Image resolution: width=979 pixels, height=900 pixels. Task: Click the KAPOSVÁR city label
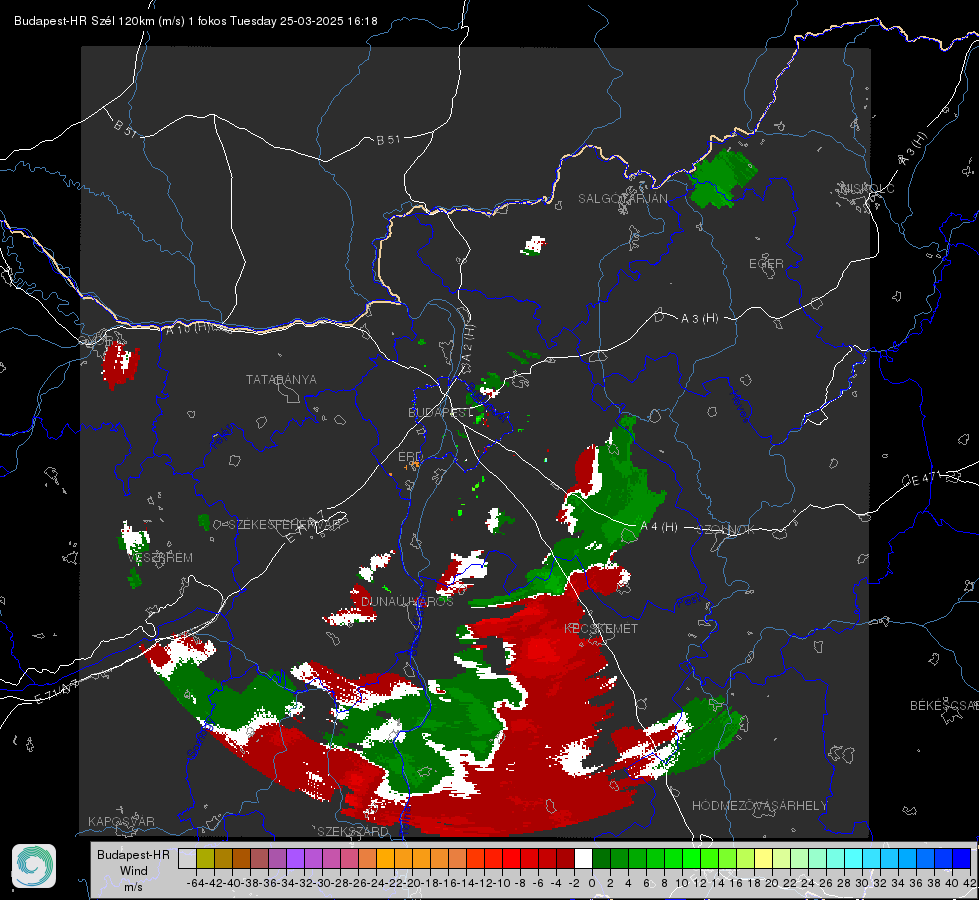[x=121, y=821]
